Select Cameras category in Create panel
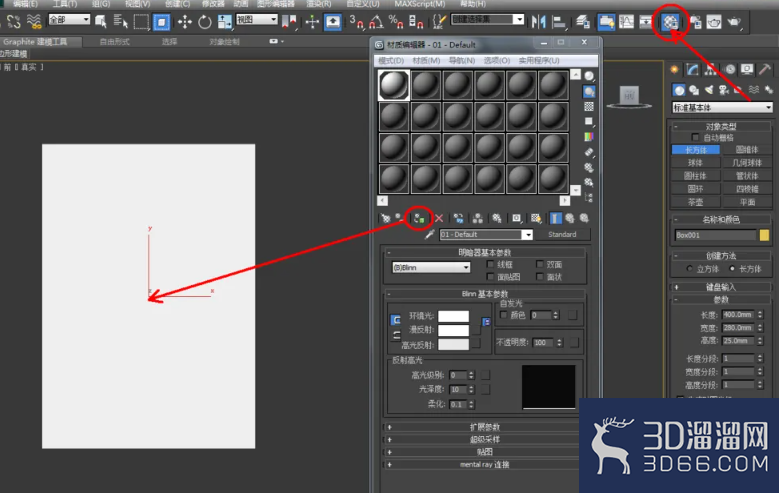Viewport: 779px width, 493px height. (x=724, y=89)
